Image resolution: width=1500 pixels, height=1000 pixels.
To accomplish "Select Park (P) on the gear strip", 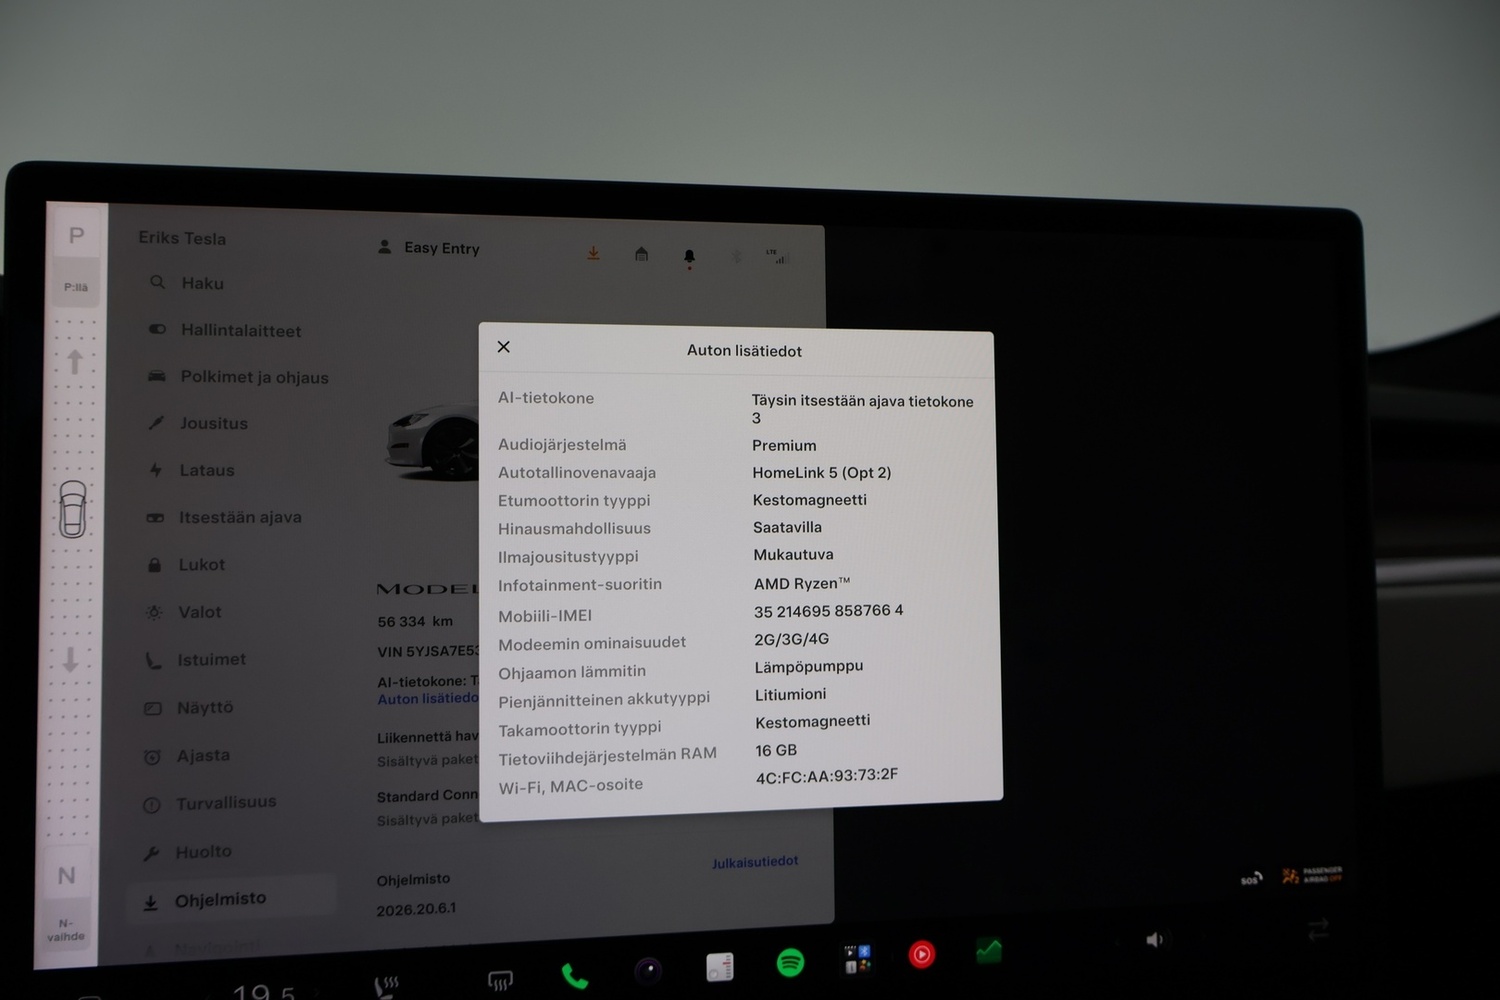I will (76, 236).
